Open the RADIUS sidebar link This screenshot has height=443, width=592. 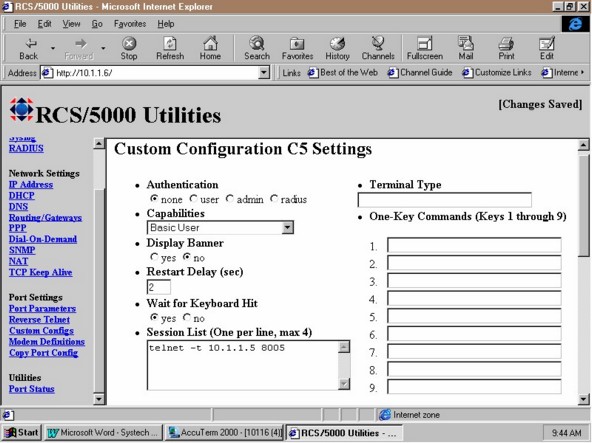(x=26, y=148)
